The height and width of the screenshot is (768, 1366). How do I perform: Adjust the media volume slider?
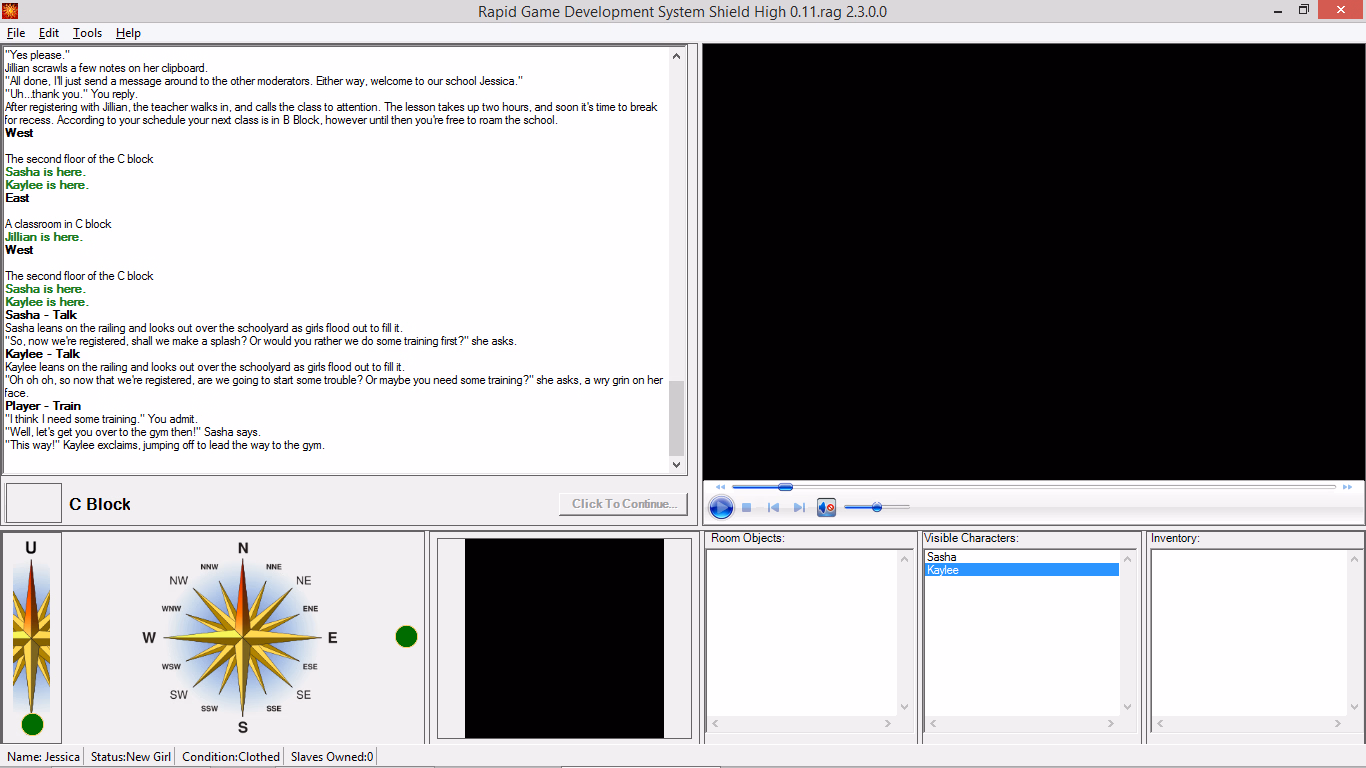tap(877, 507)
